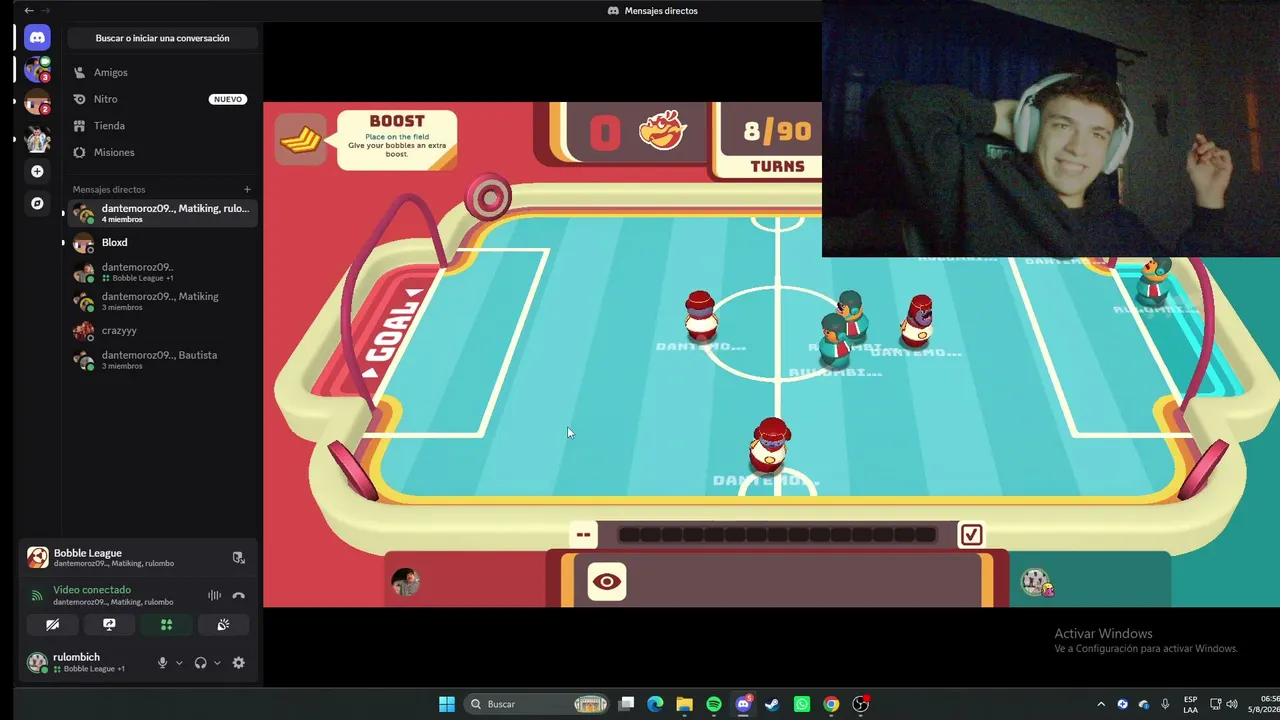This screenshot has width=1280, height=720.
Task: Deafen audio with the headphones icon
Action: (x=200, y=663)
